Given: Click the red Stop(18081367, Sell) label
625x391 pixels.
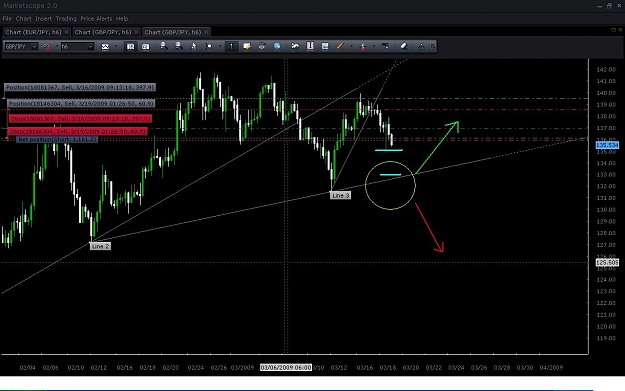Looking at the screenshot, I should [80, 118].
